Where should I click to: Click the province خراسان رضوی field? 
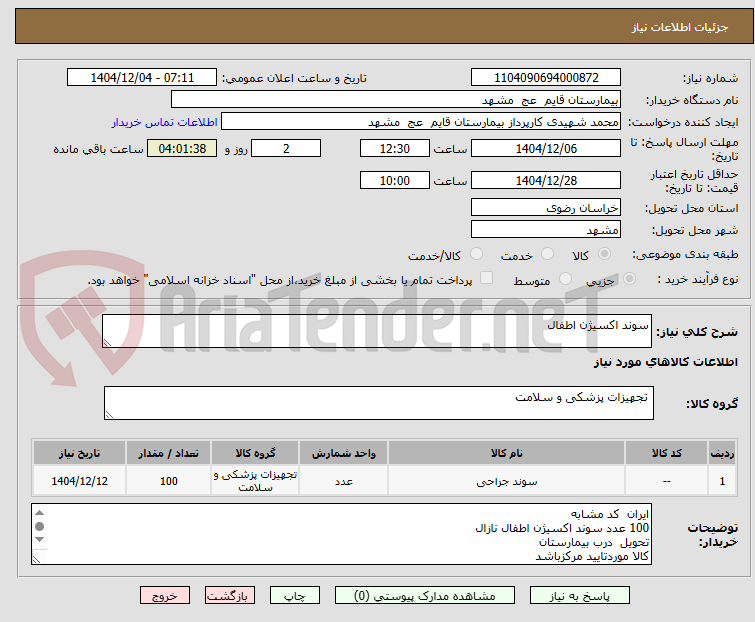click(546, 207)
